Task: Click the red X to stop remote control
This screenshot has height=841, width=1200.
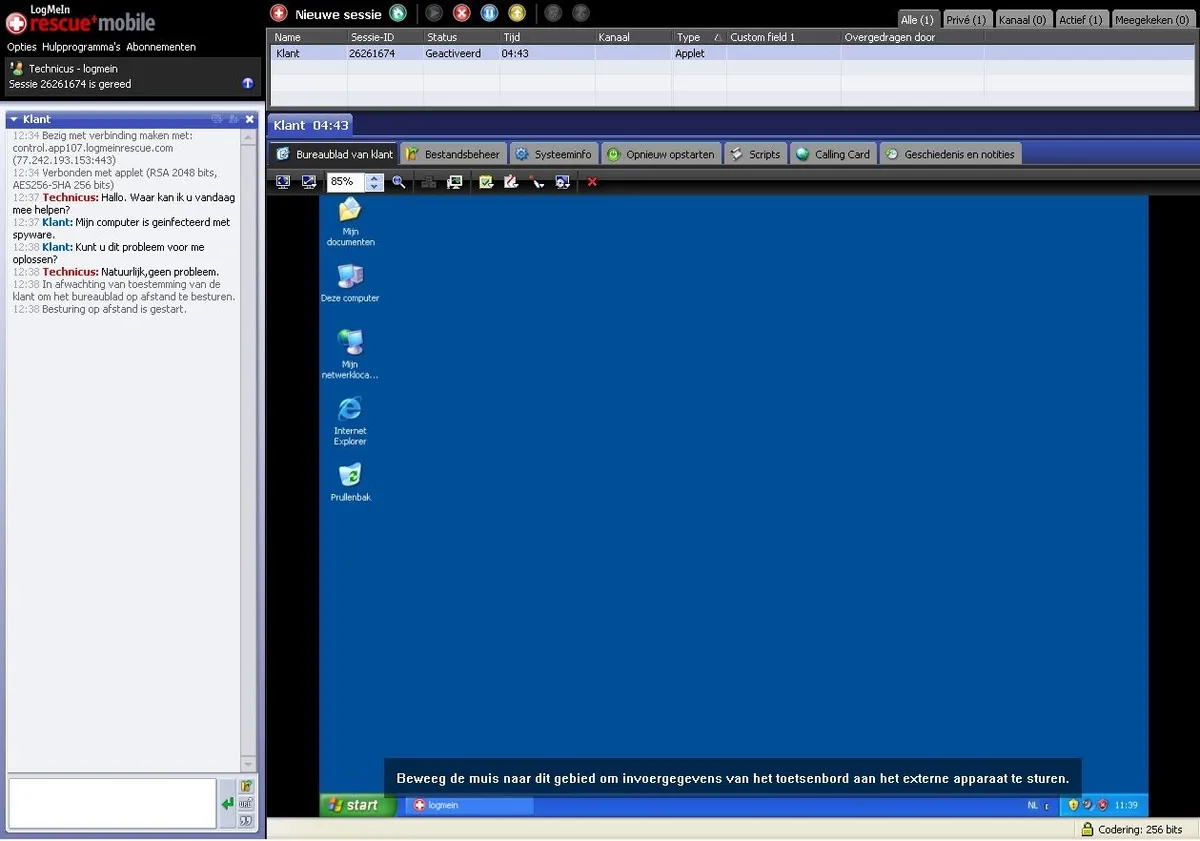Action: [592, 182]
